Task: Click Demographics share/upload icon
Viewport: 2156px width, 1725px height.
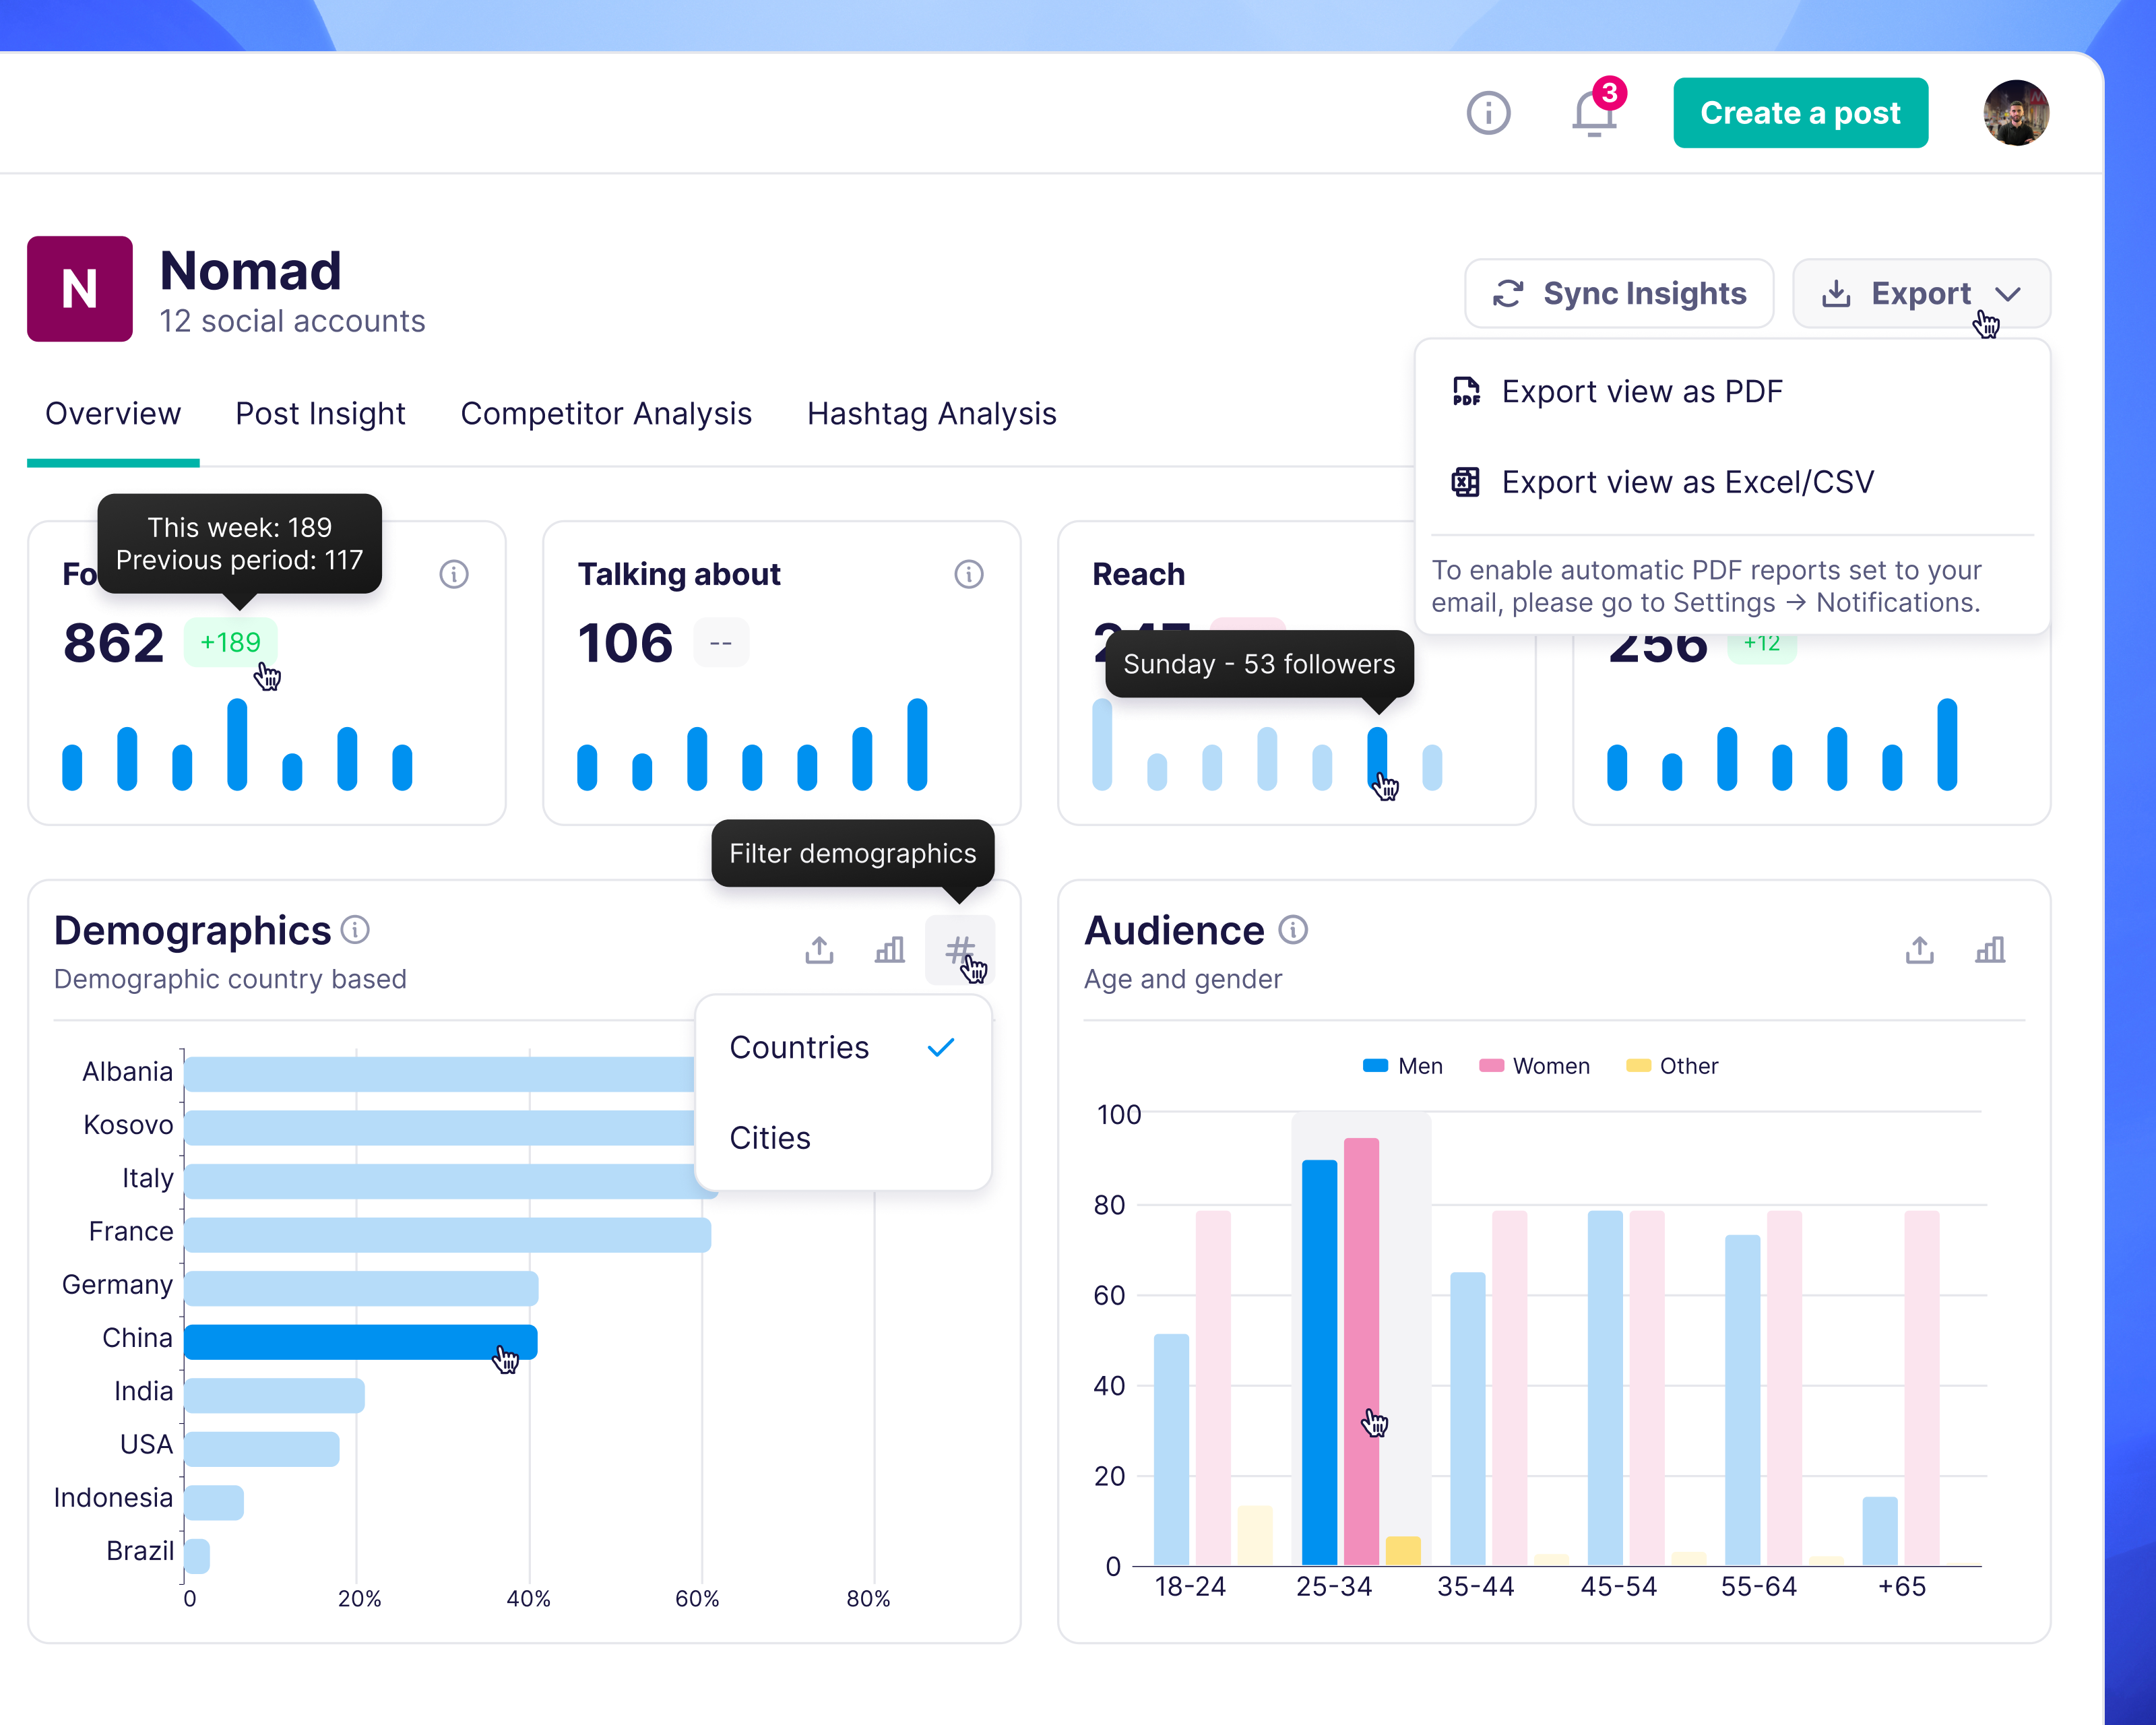Action: 819,949
